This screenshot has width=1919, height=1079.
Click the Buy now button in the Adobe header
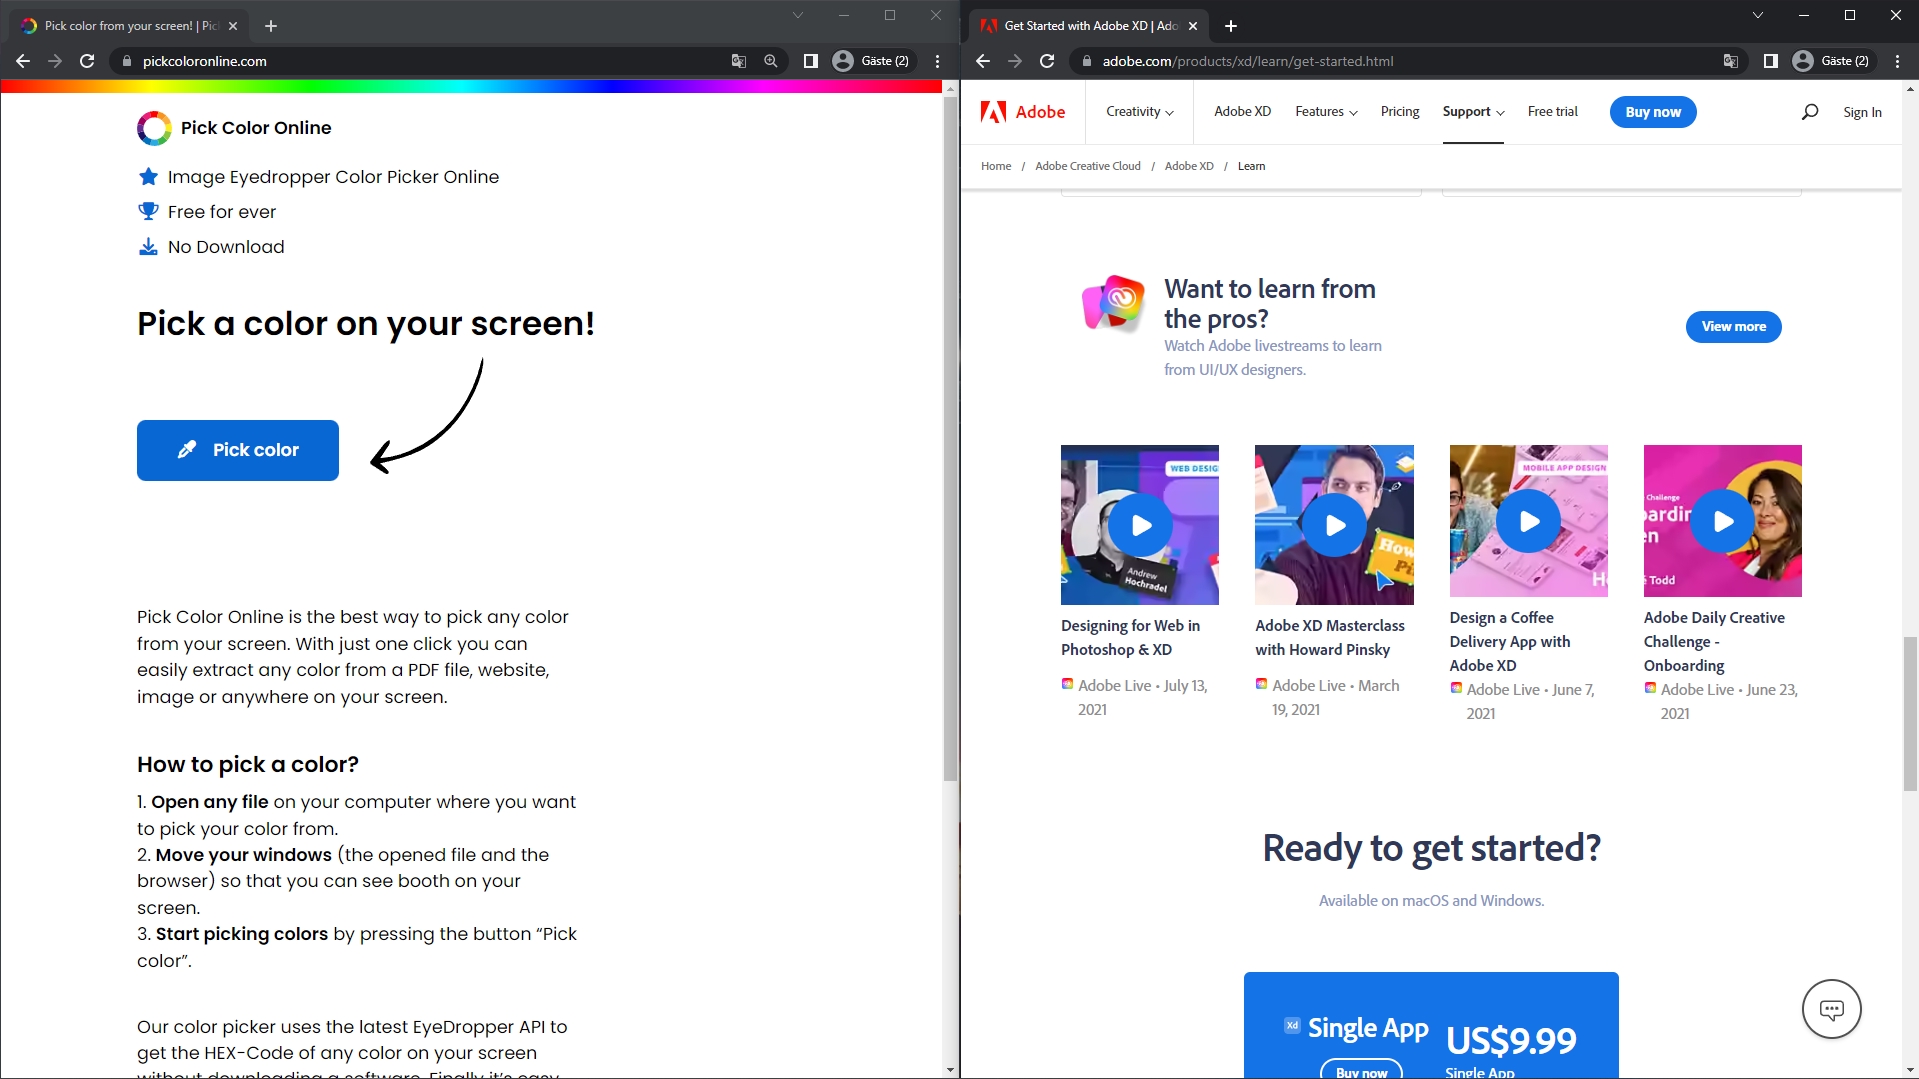(1653, 112)
